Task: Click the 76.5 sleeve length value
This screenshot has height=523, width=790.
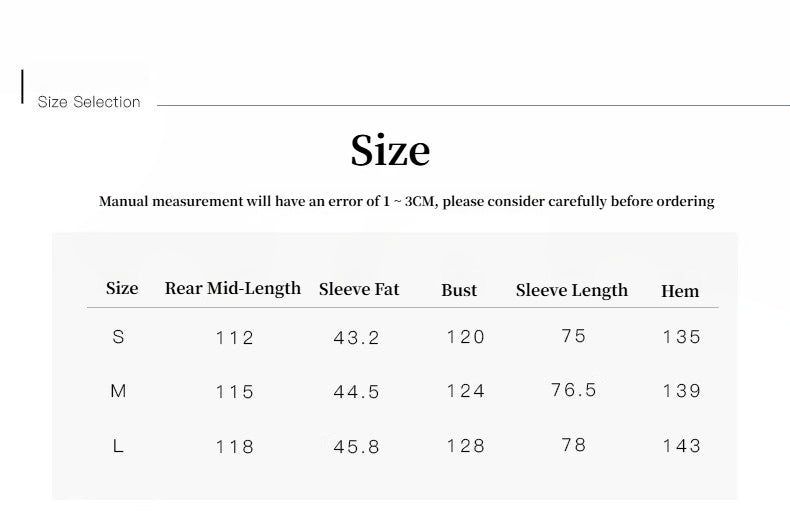Action: click(x=574, y=390)
